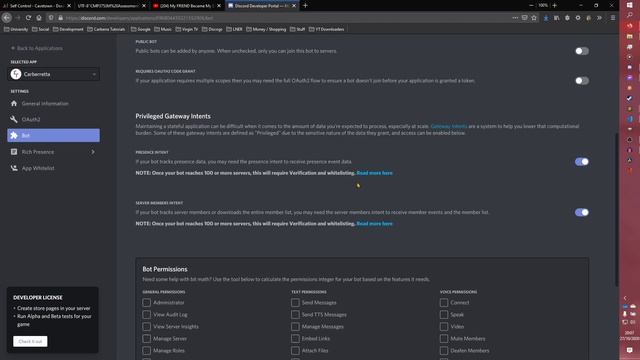Open Money / Shopping bookmarks folder
The image size is (640, 360).
click(266, 29)
